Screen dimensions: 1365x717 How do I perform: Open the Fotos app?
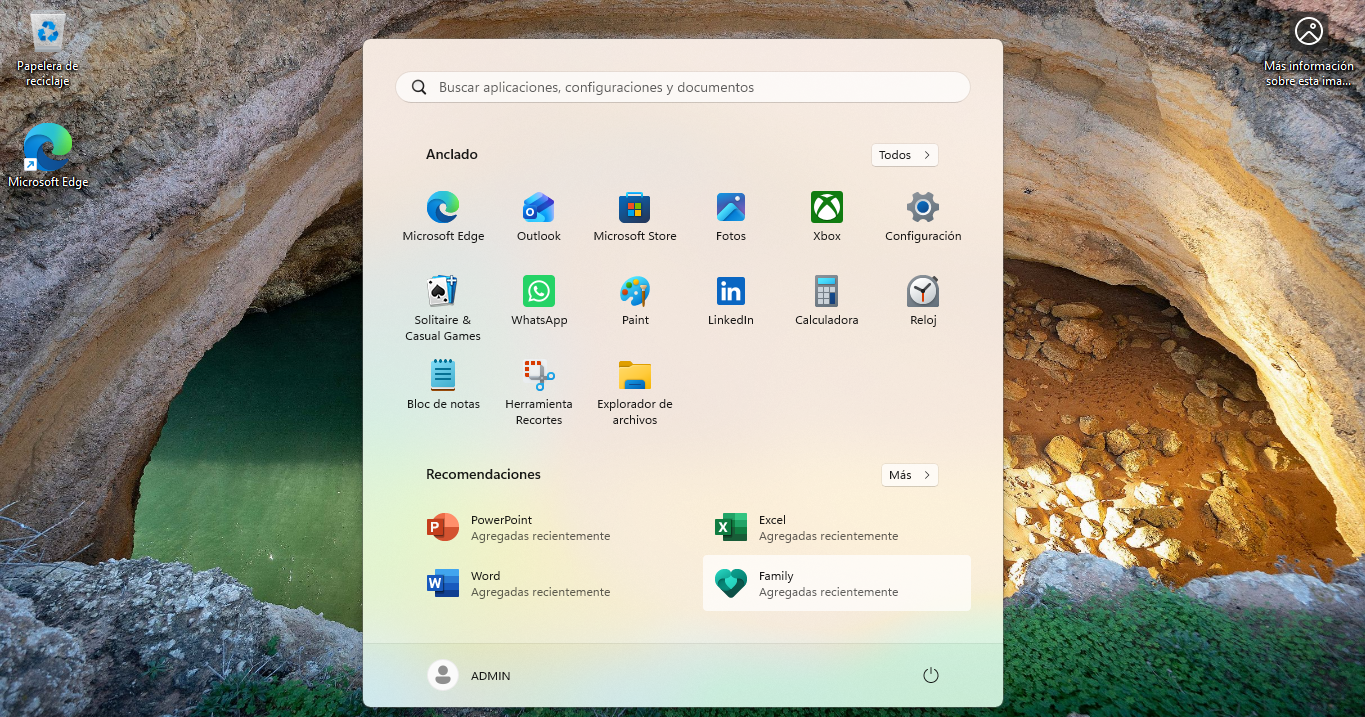coord(731,216)
